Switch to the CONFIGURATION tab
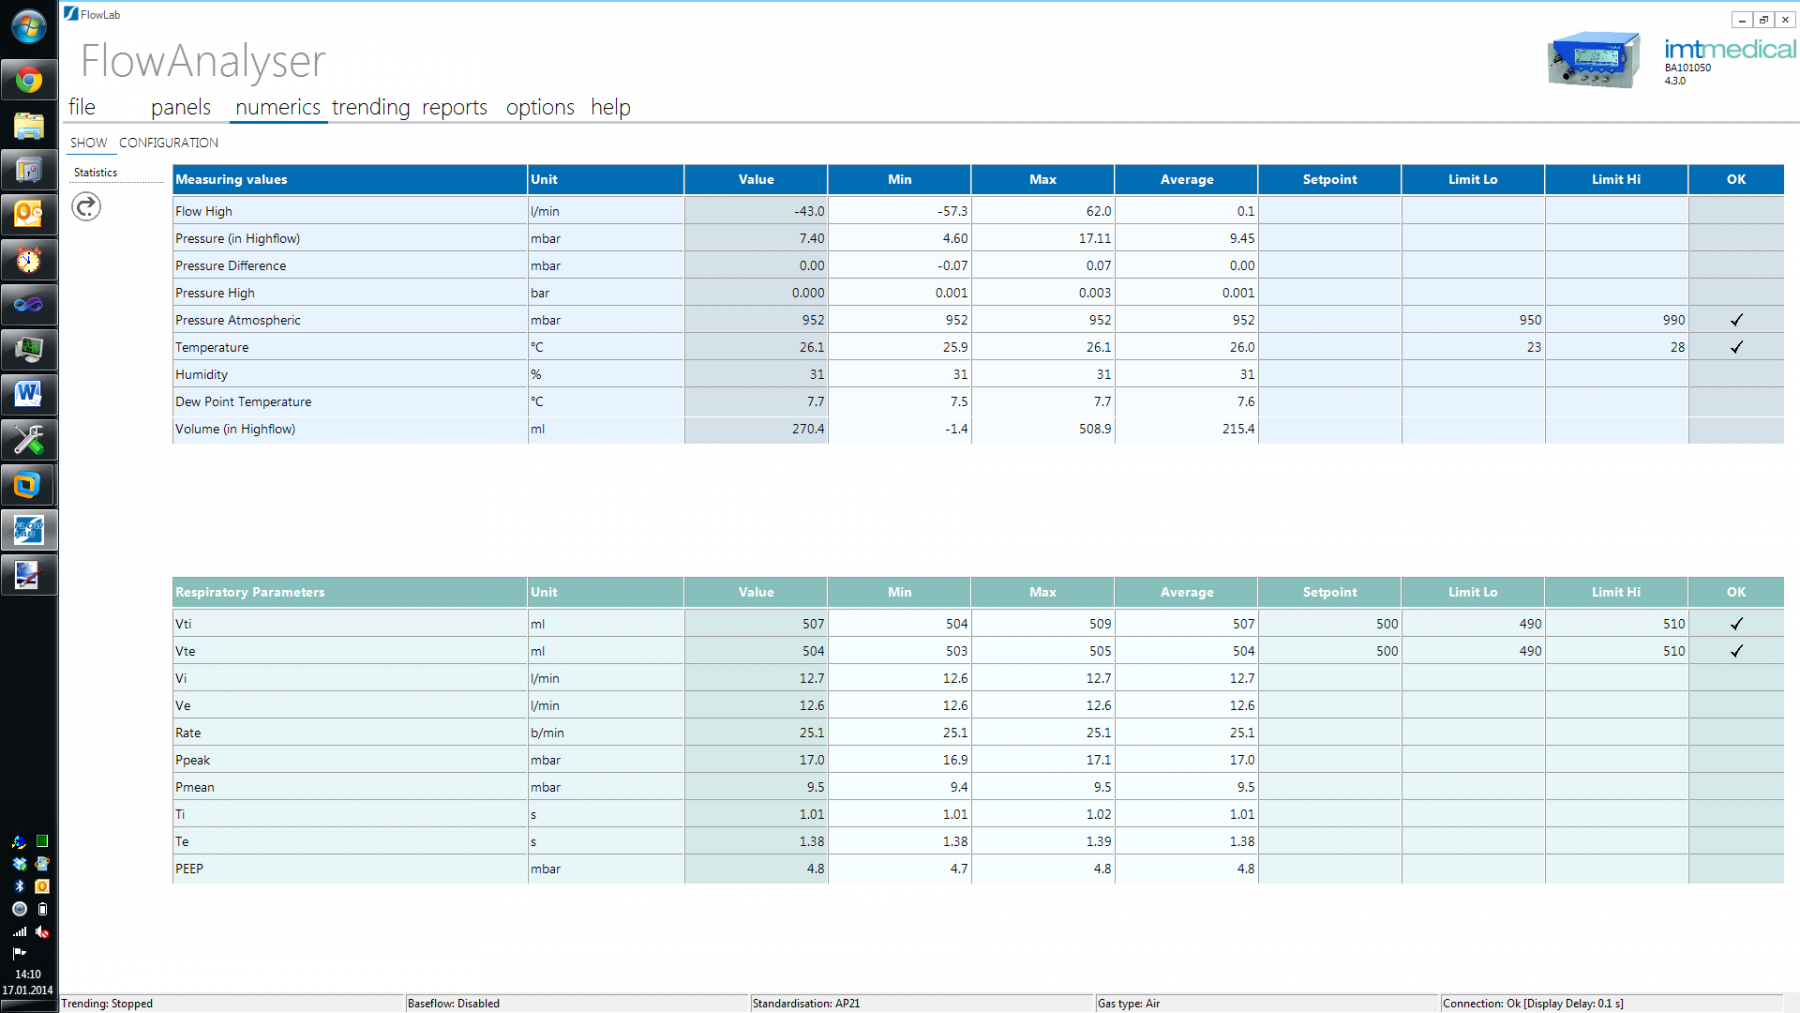This screenshot has width=1800, height=1013. [x=168, y=143]
